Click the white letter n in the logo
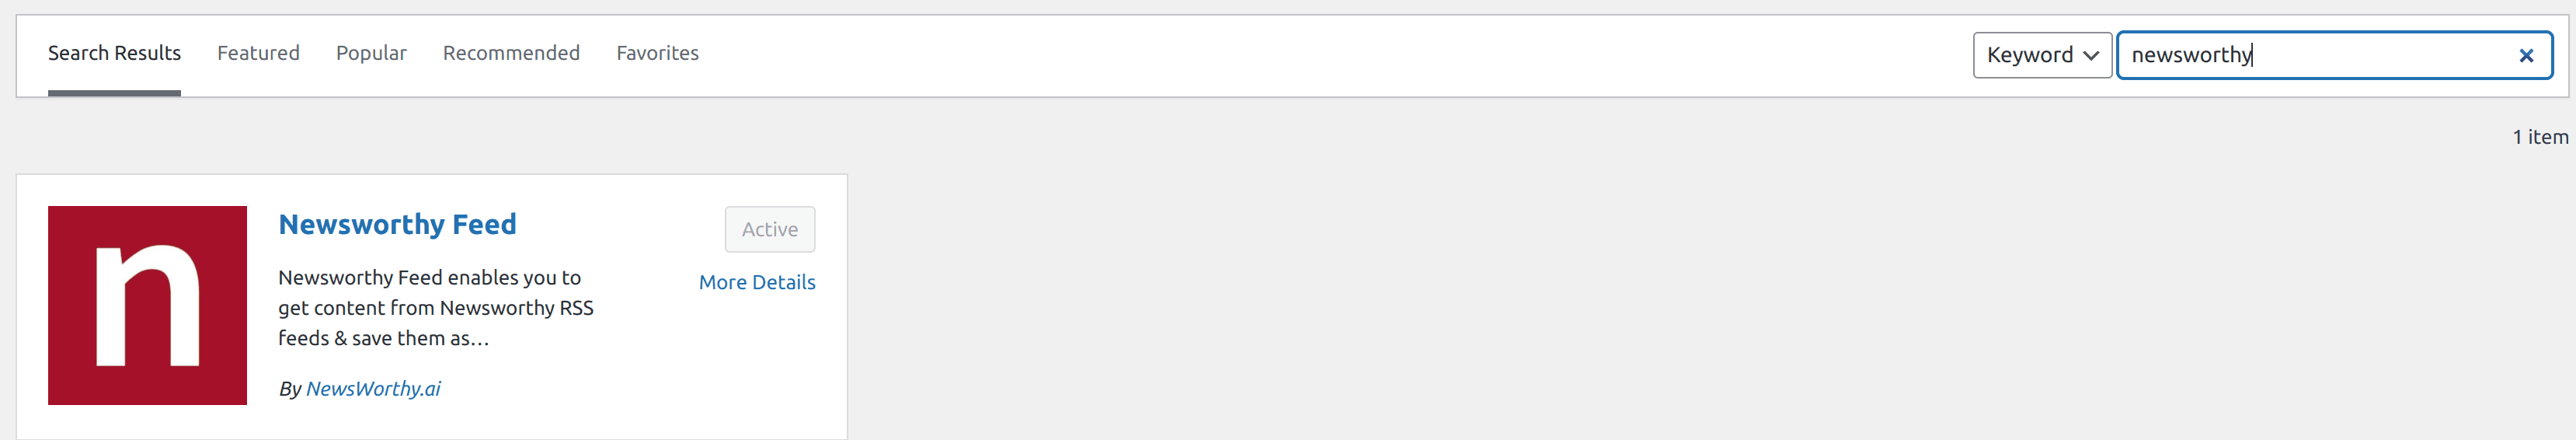The height and width of the screenshot is (440, 2576). [147, 306]
